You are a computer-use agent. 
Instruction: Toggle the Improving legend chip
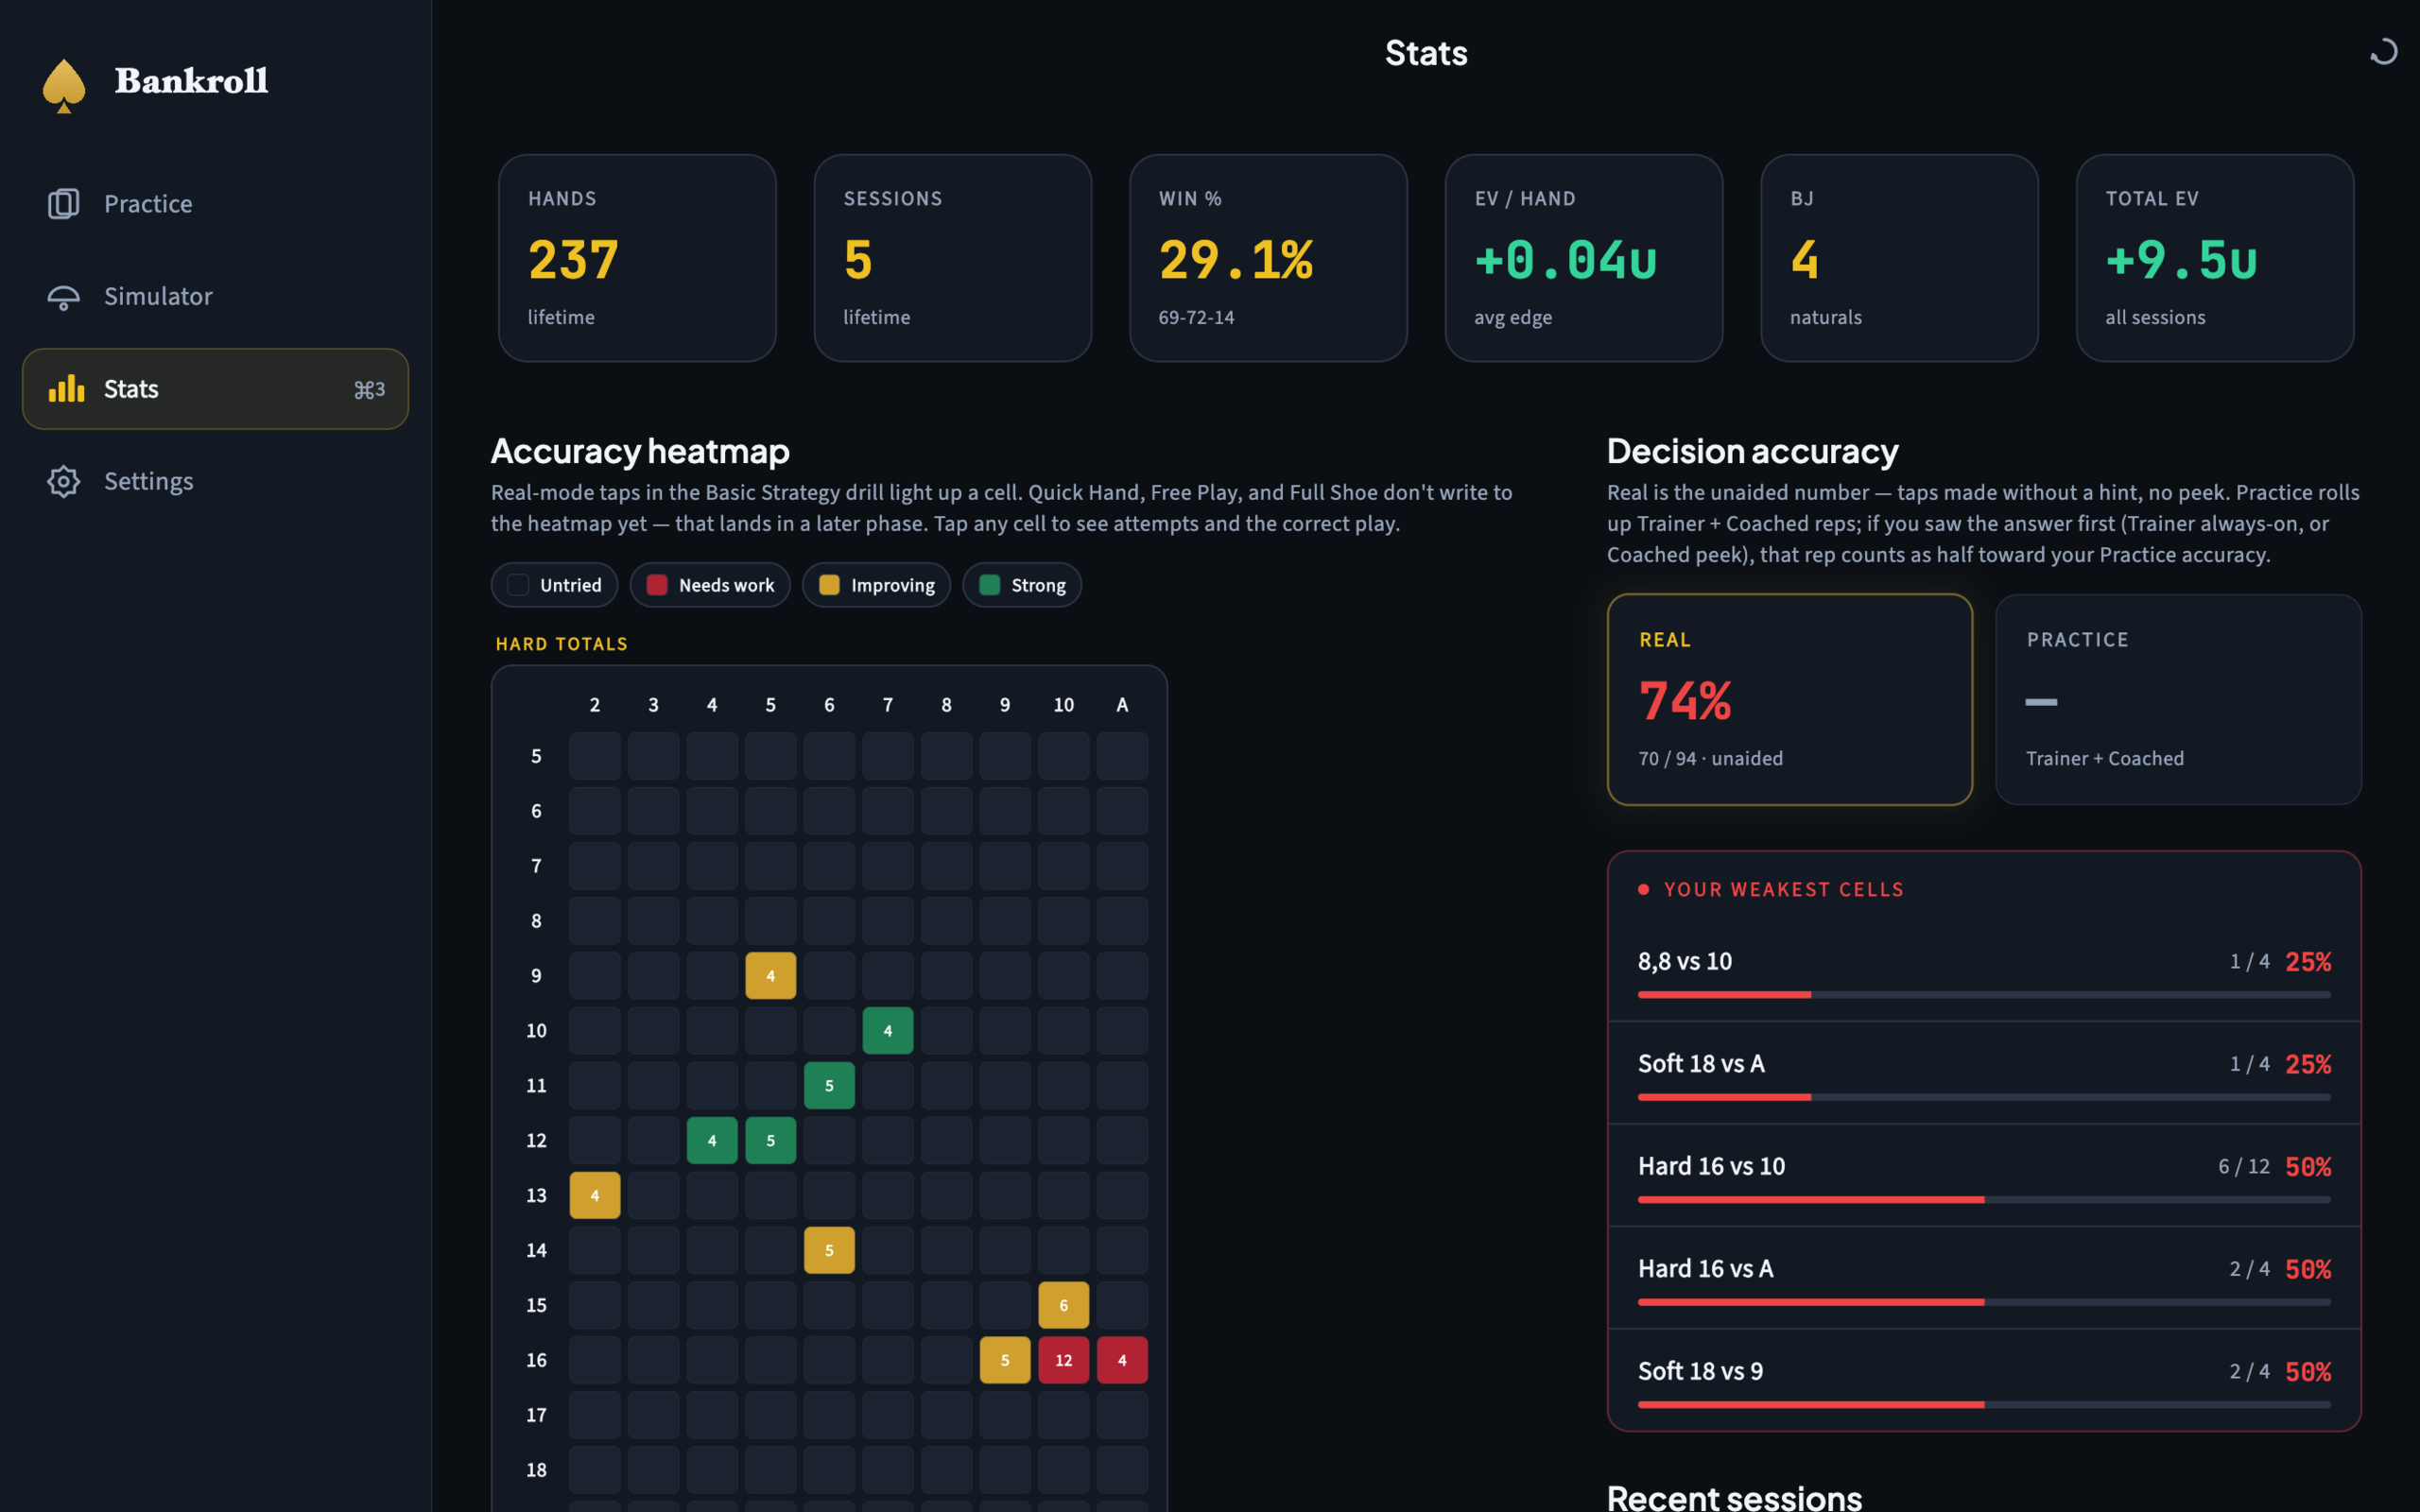click(876, 585)
